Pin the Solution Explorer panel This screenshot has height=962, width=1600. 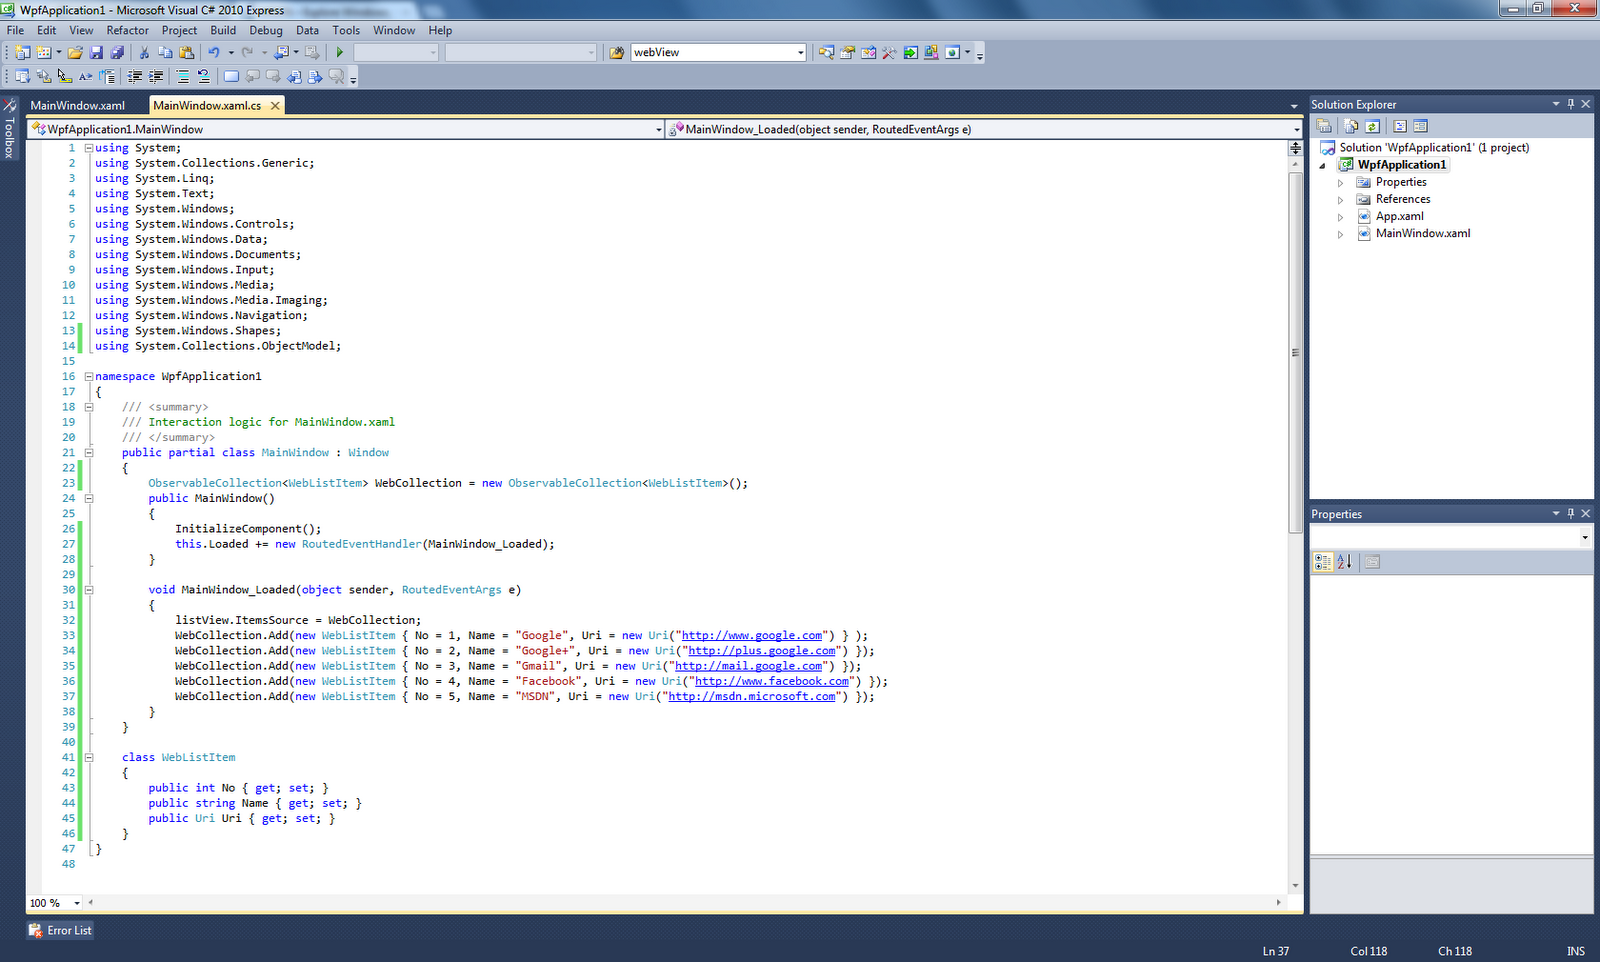tap(1570, 104)
